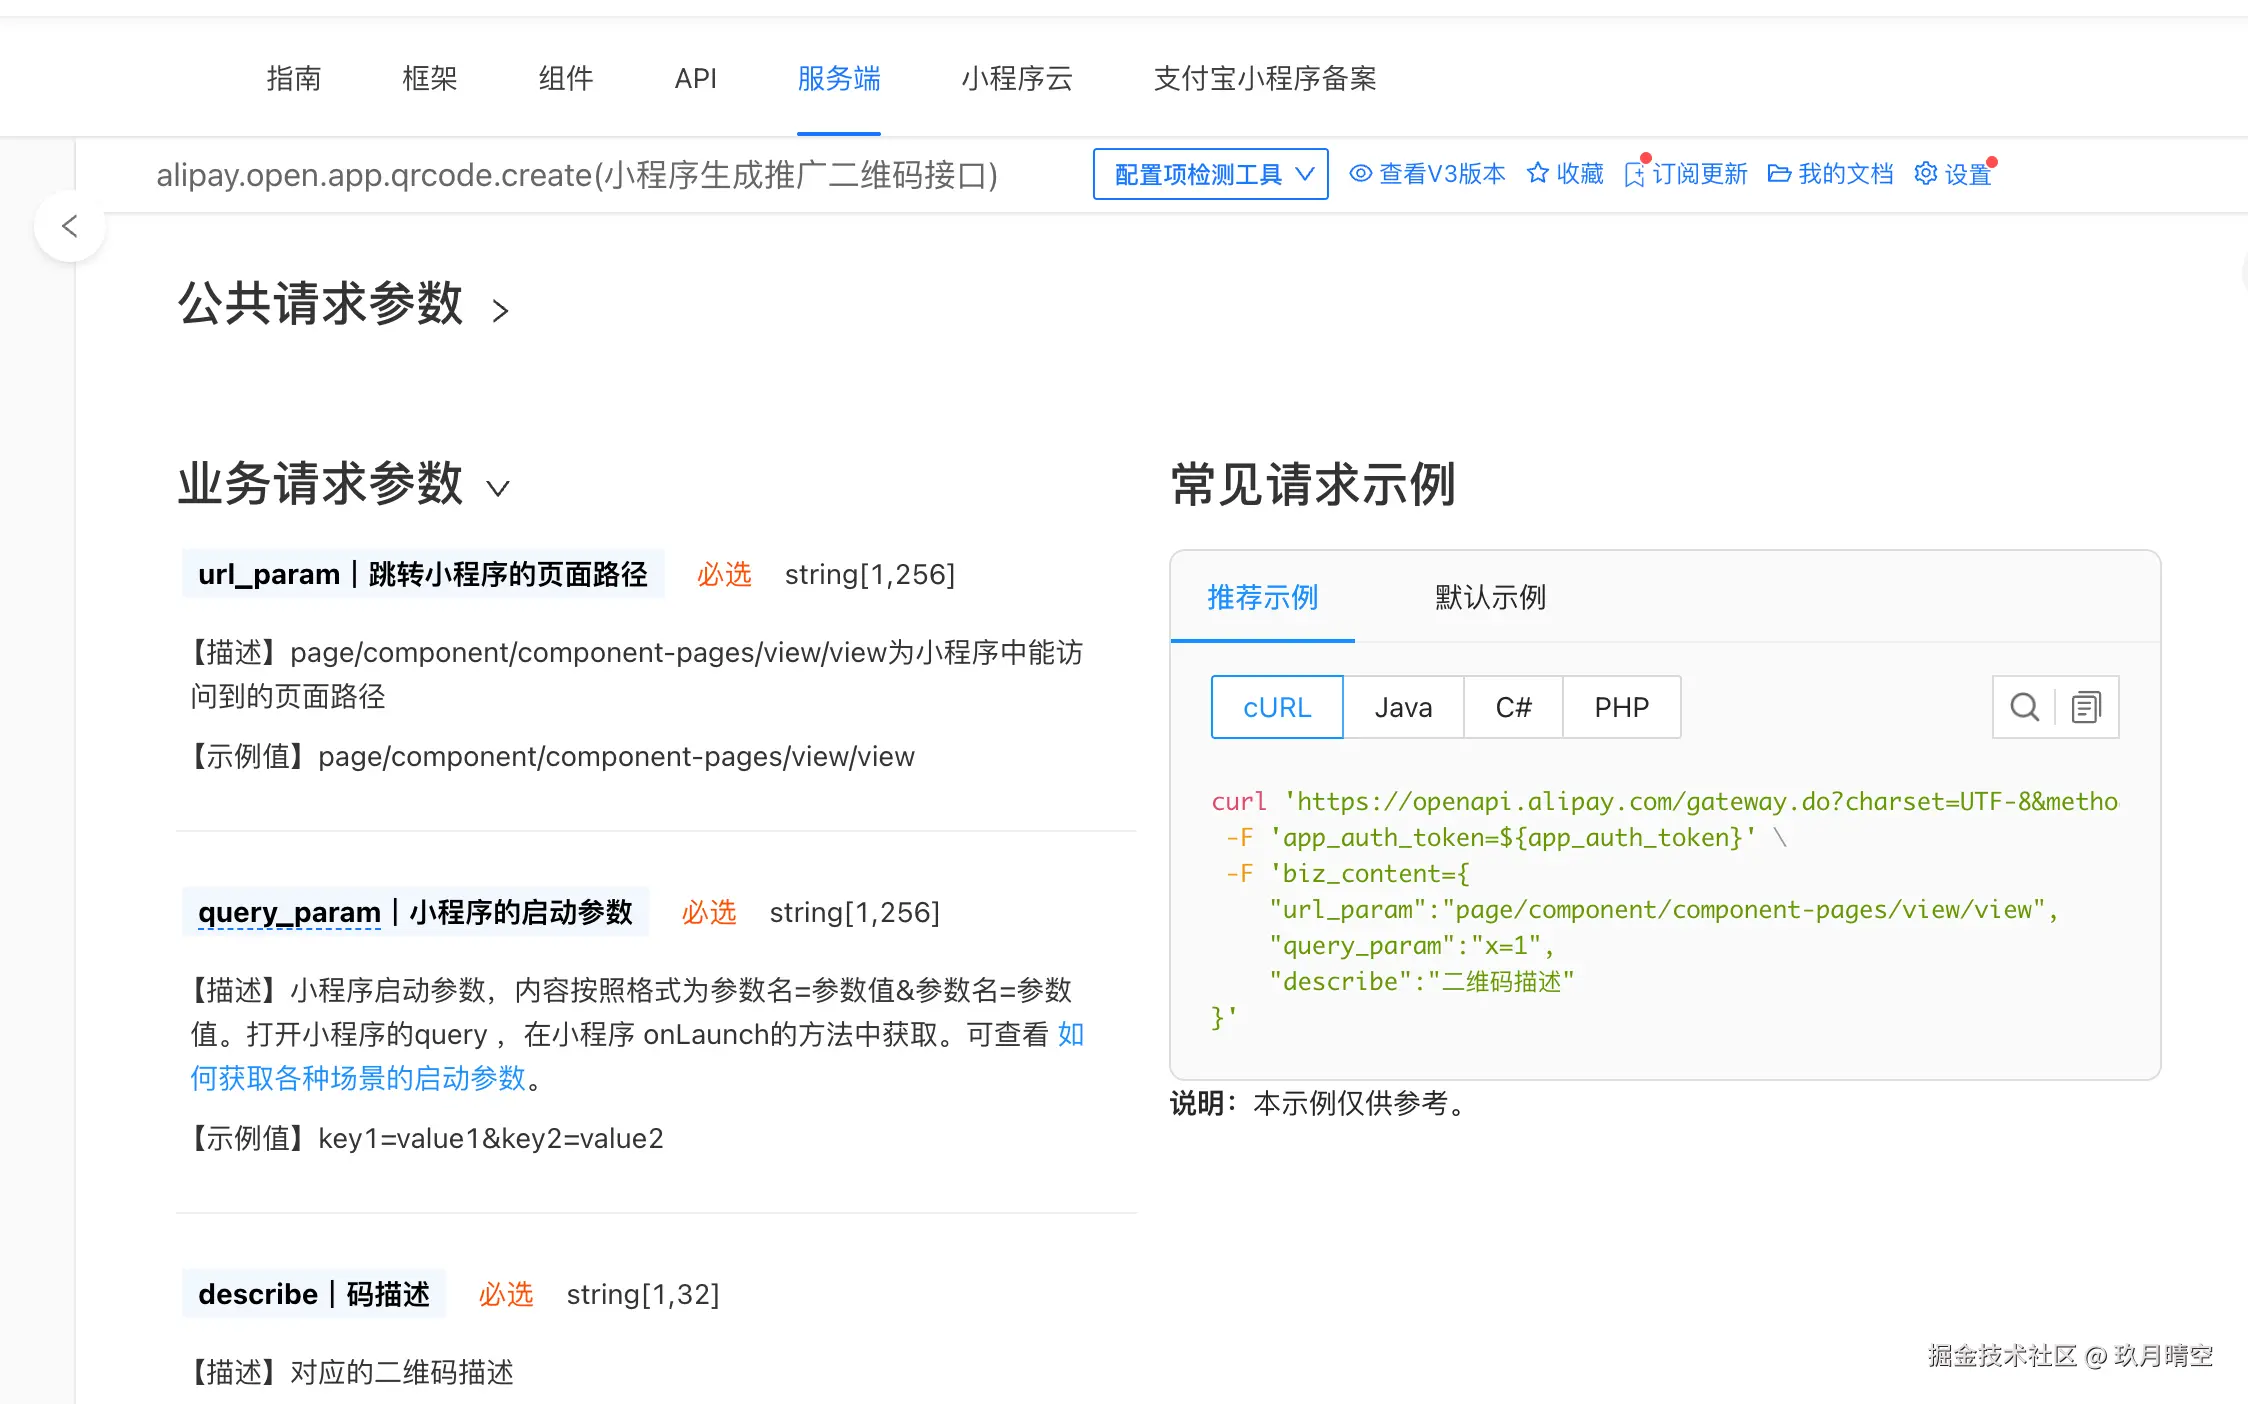Open 我的文档 via the folder icon
The image size is (2248, 1404).
tap(1780, 174)
